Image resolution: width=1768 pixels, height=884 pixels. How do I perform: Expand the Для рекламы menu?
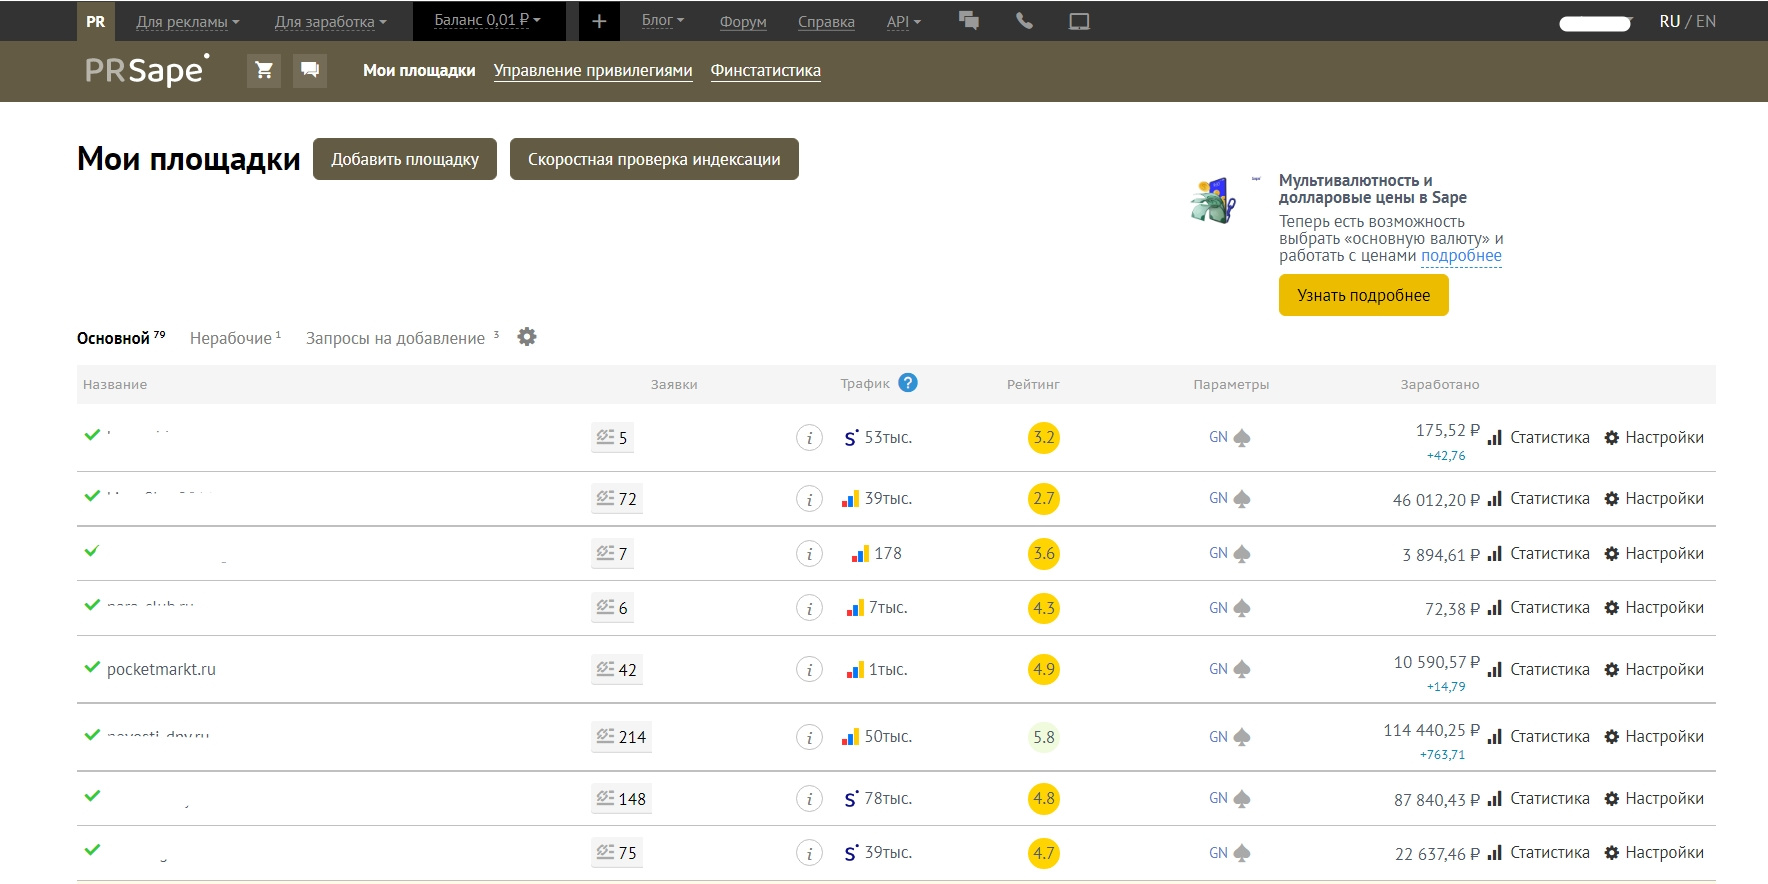point(187,22)
